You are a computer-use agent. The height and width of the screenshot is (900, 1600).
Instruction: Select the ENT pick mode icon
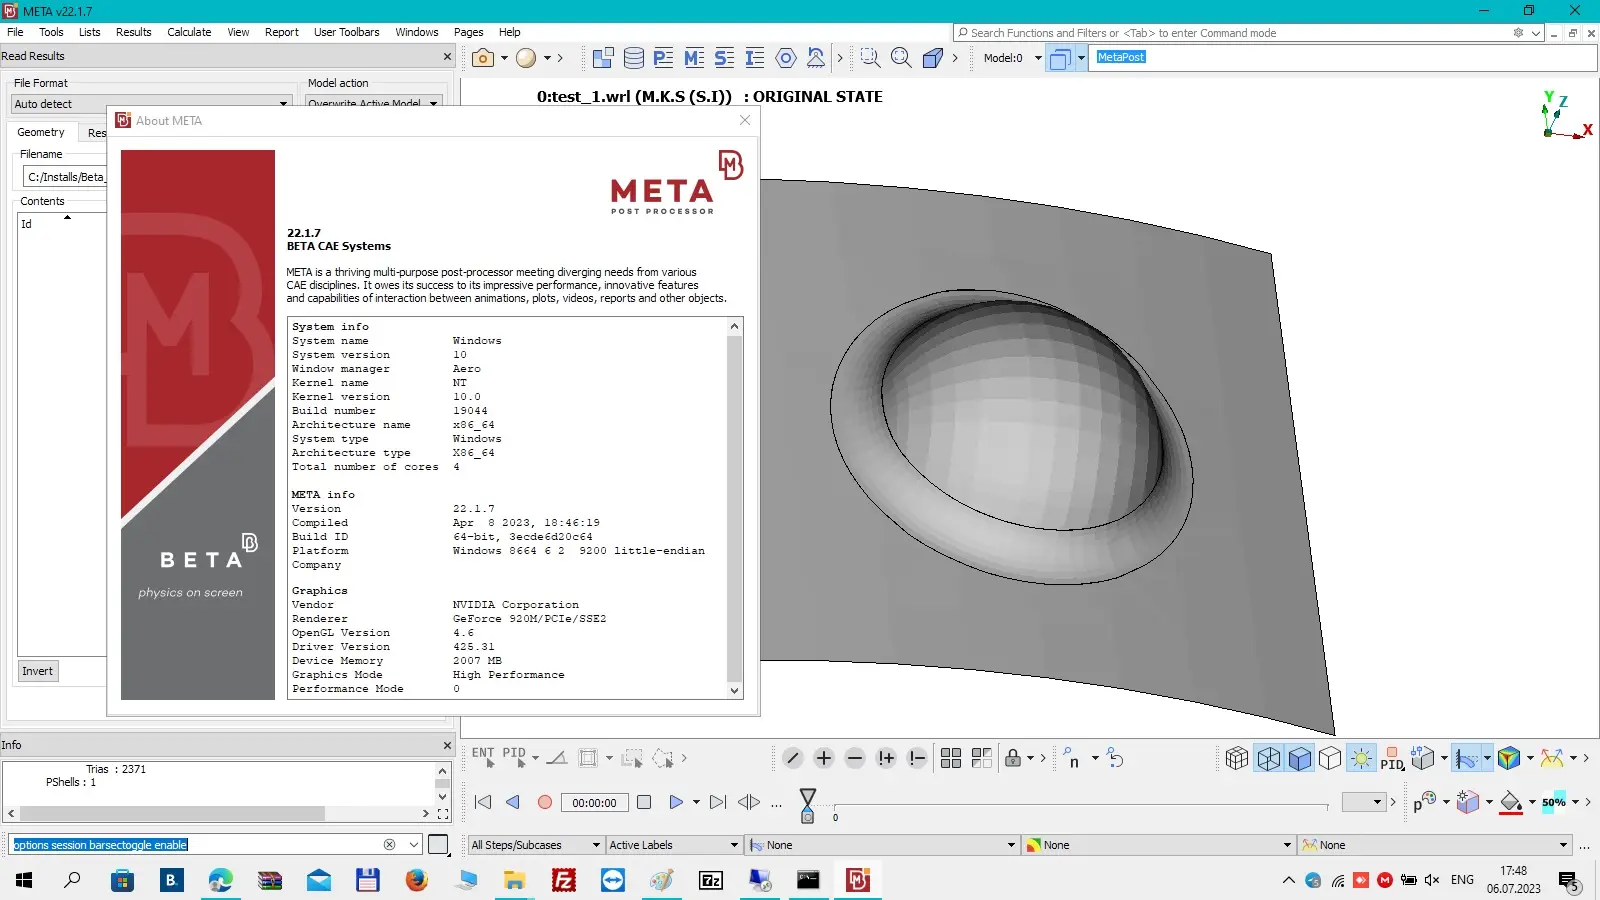(483, 757)
